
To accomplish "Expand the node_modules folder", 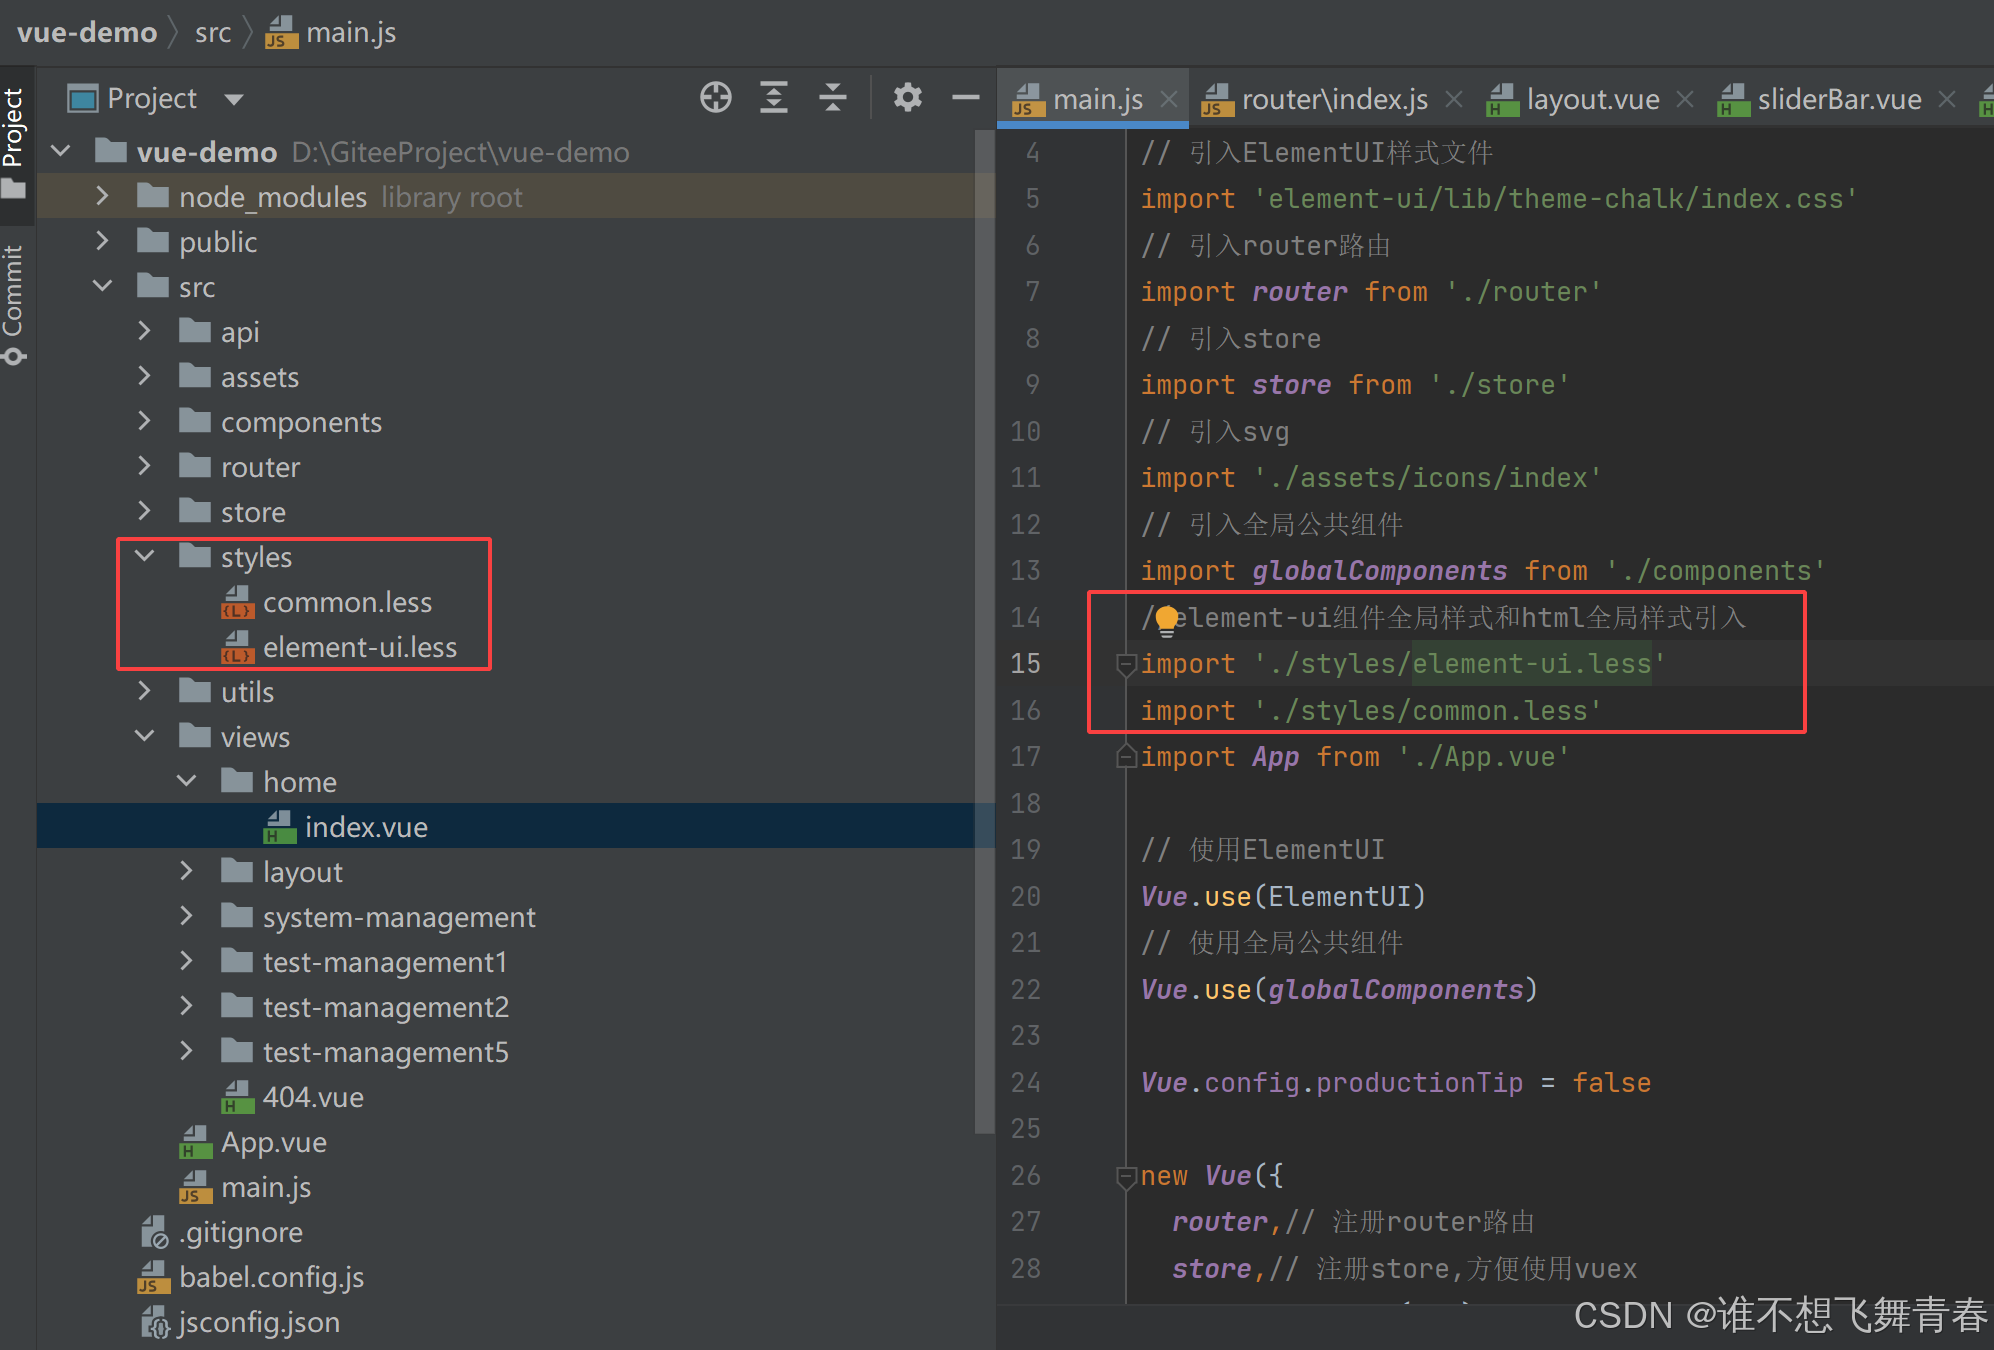I will 102,196.
